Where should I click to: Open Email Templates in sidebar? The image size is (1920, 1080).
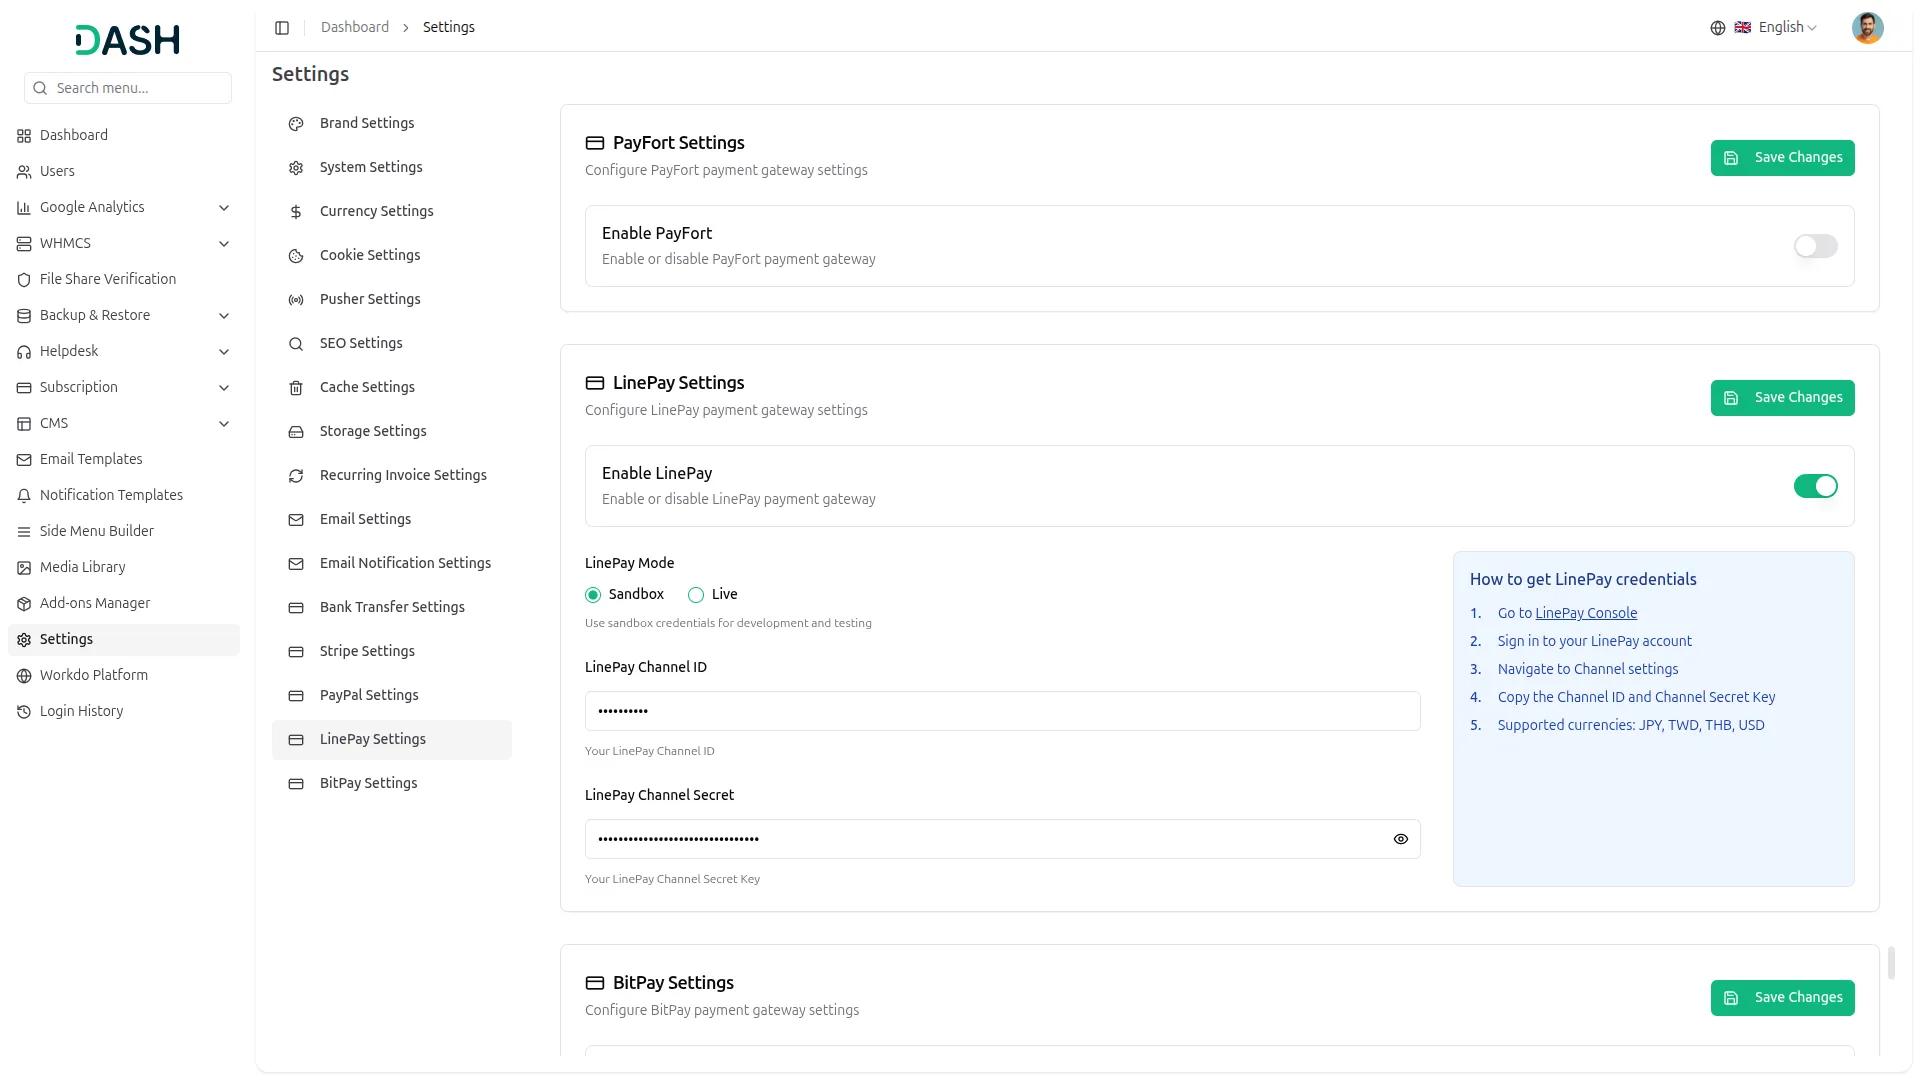tap(124, 459)
